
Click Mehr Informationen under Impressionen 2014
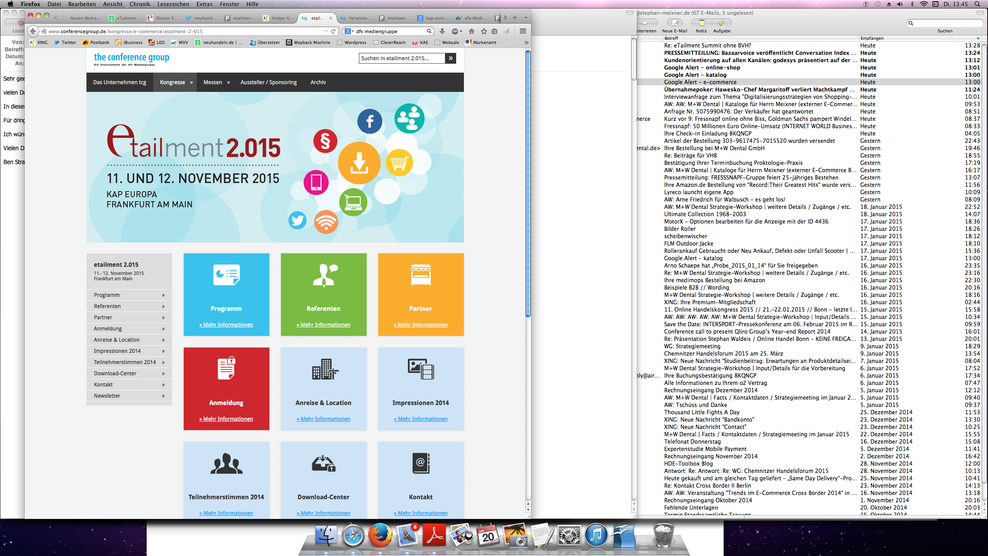[x=420, y=419]
